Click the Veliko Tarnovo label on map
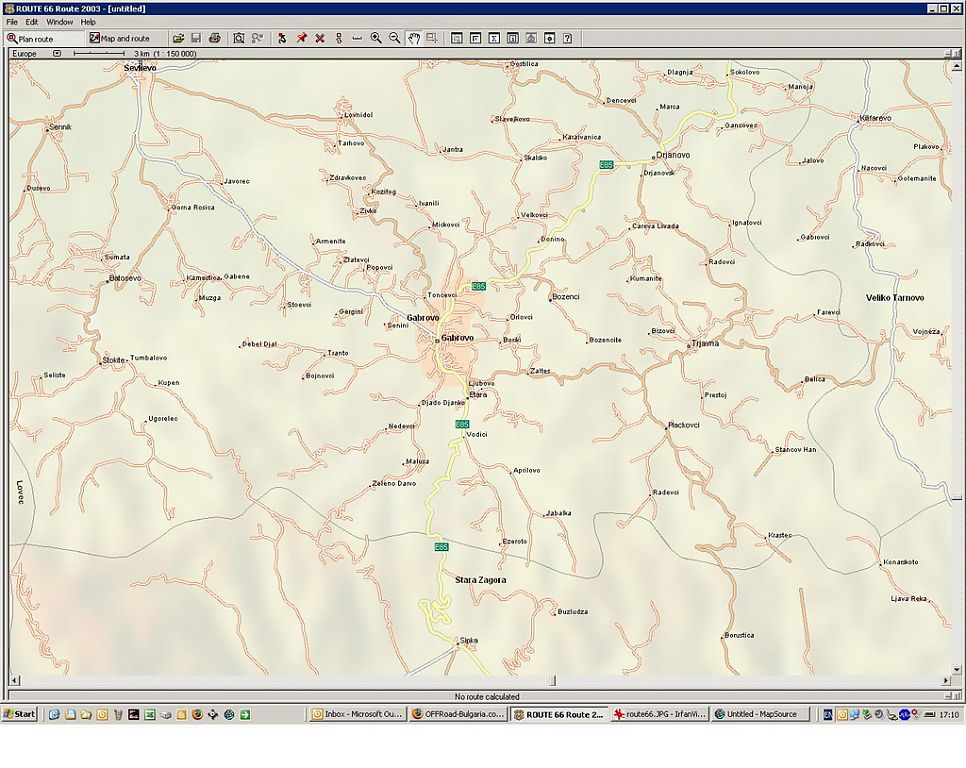This screenshot has height=768, width=966. [x=895, y=298]
